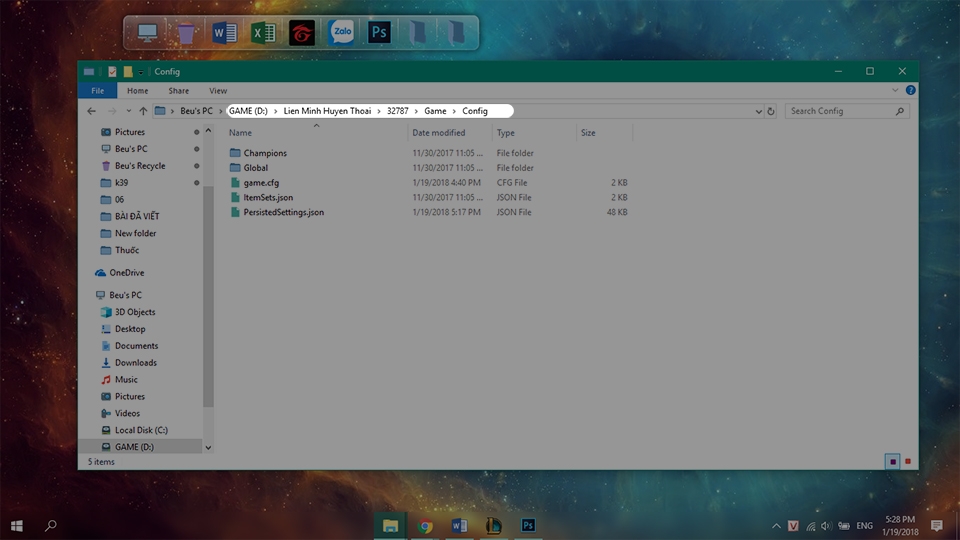
Task: Sort files by the Date modified column
Action: point(438,132)
